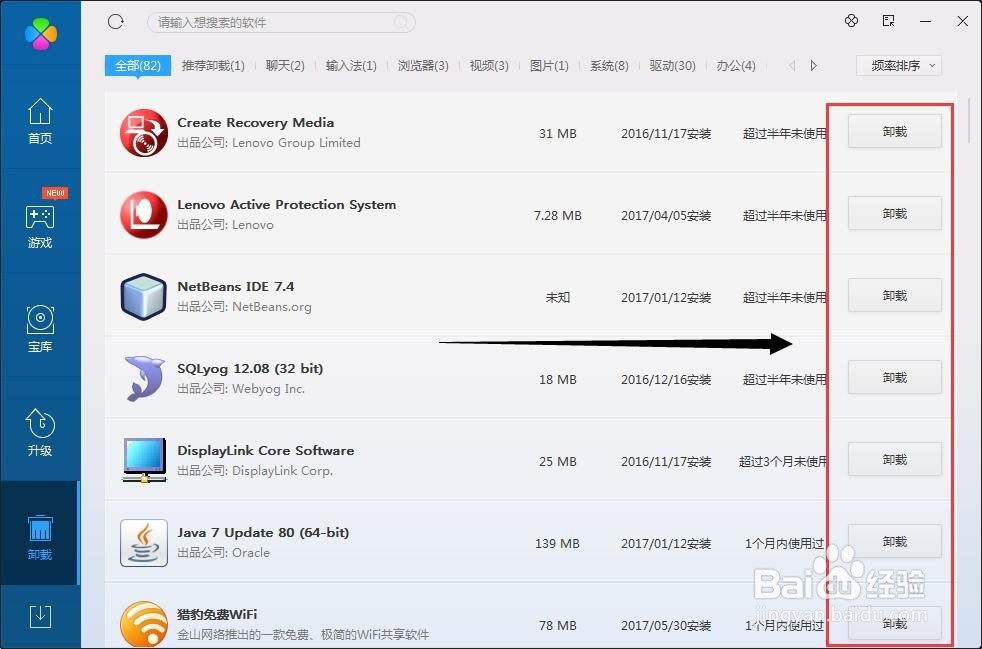Click '2016/12/16安装' install date

[x=666, y=380]
